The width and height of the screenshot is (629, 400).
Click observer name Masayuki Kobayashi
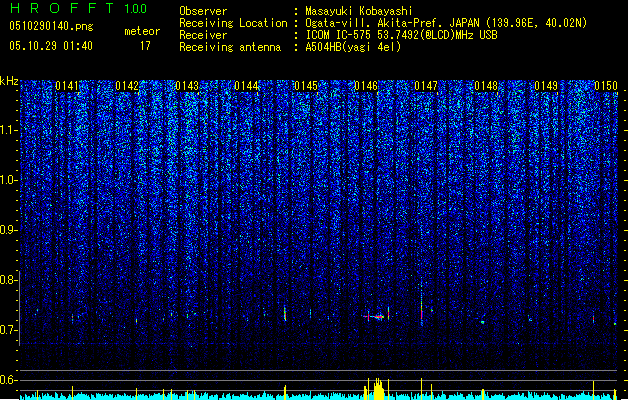[x=359, y=11]
